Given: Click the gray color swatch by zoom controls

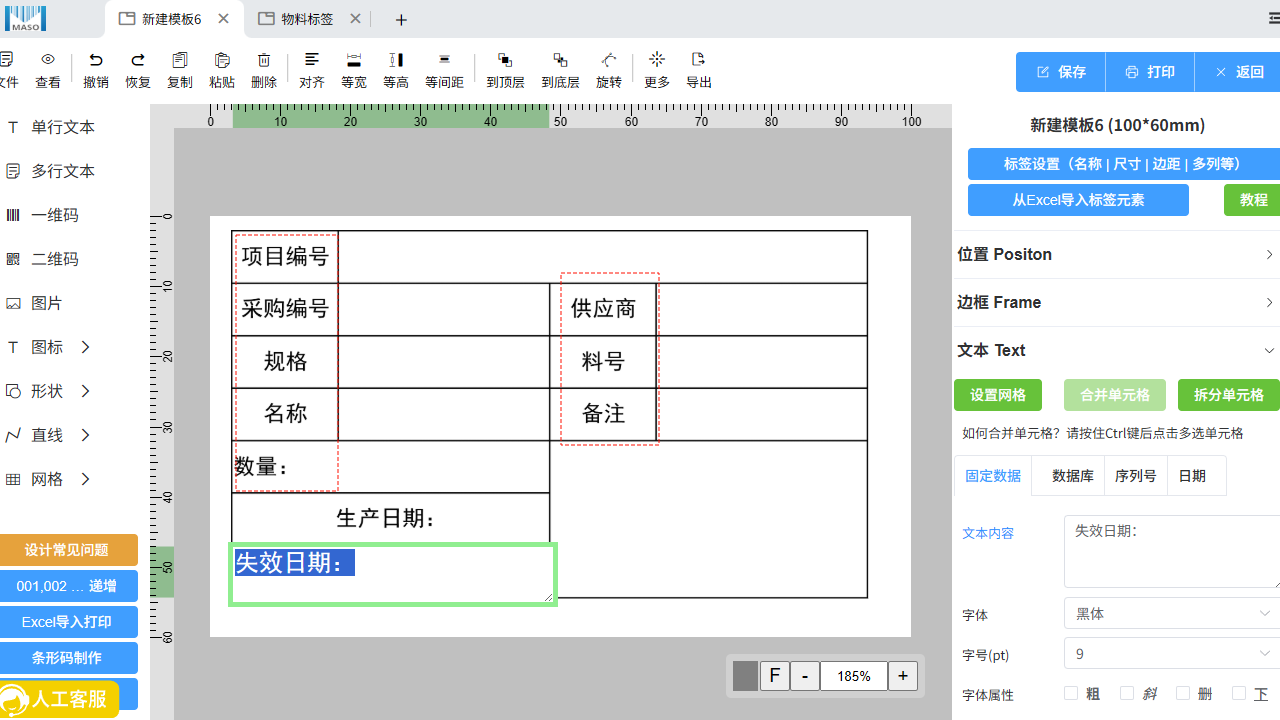Looking at the screenshot, I should click(745, 676).
